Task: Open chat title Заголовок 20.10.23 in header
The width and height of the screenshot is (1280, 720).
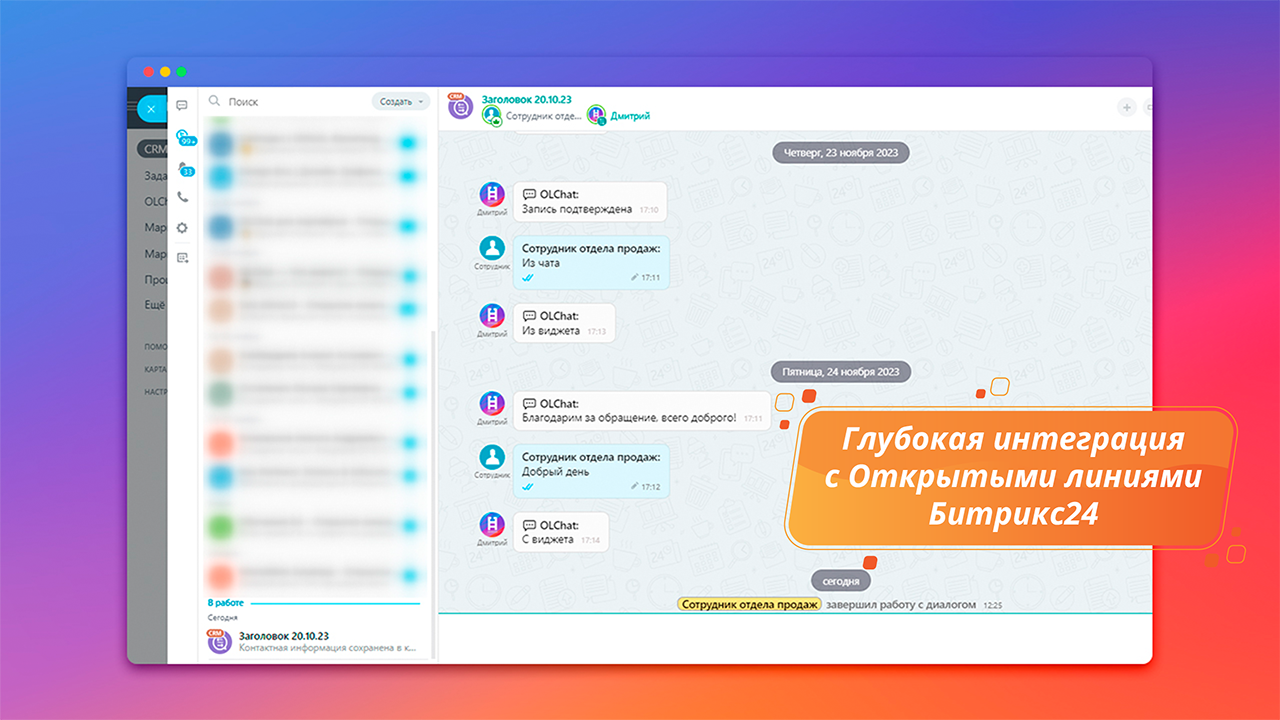Action: pyautogui.click(x=526, y=100)
